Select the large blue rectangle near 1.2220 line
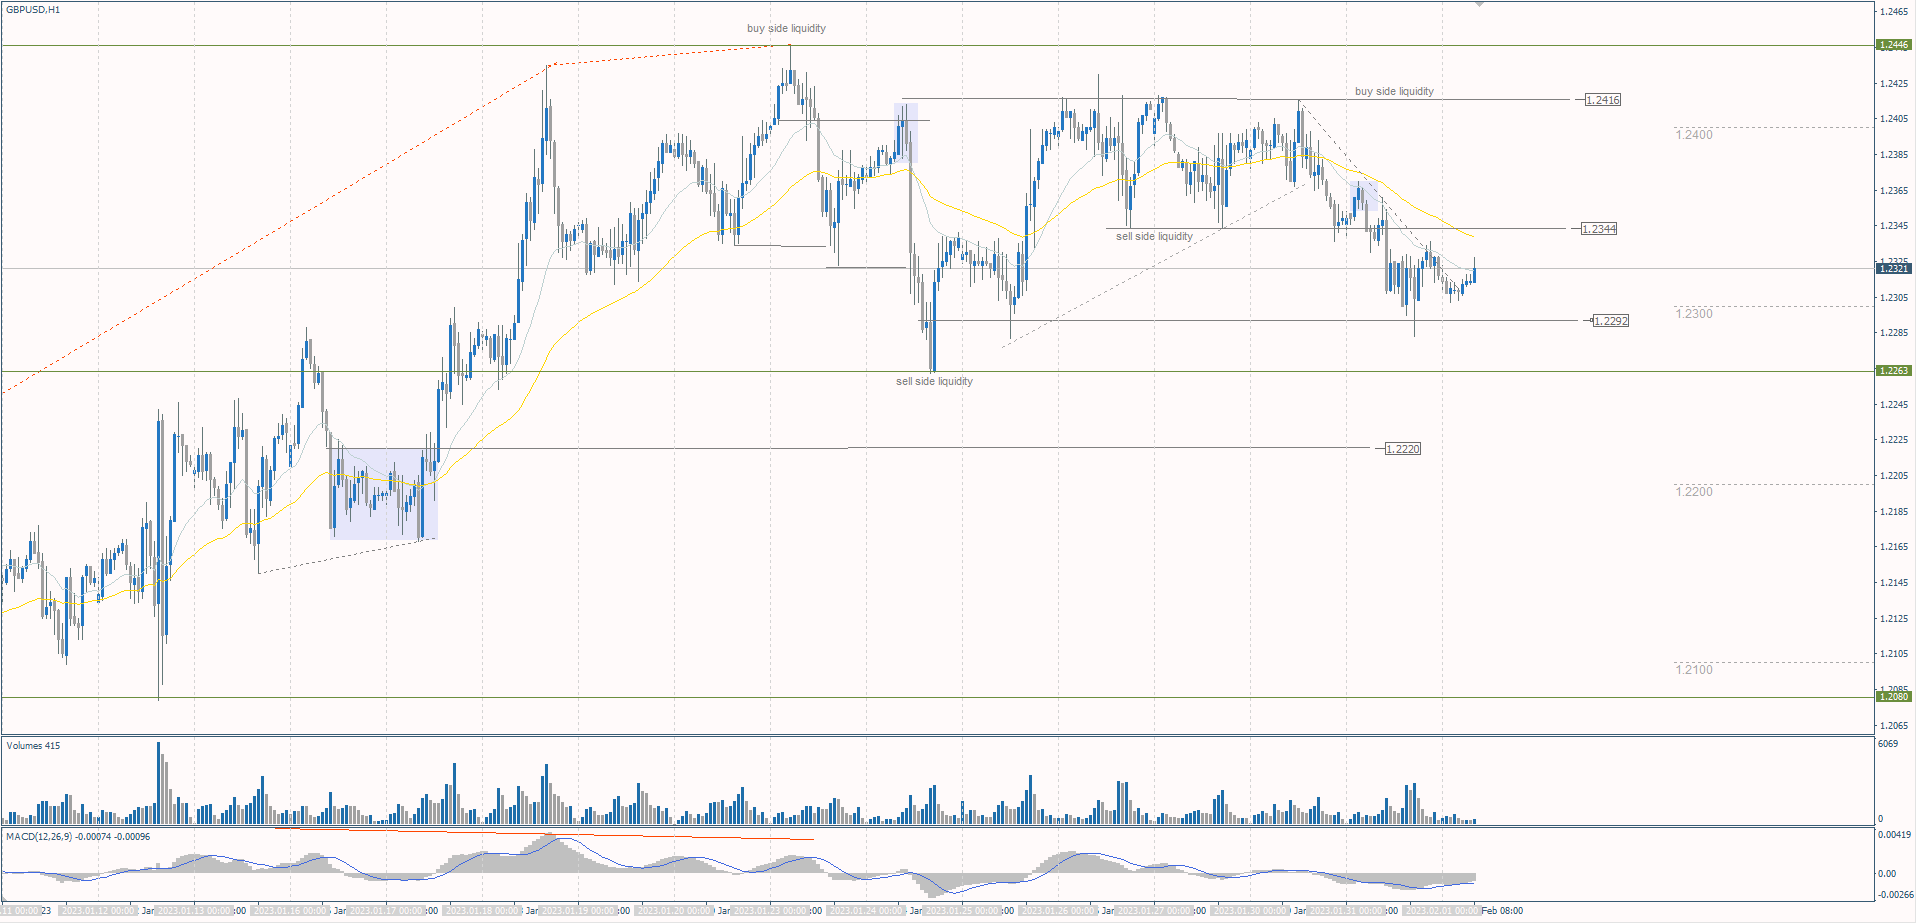1916x923 pixels. point(384,494)
